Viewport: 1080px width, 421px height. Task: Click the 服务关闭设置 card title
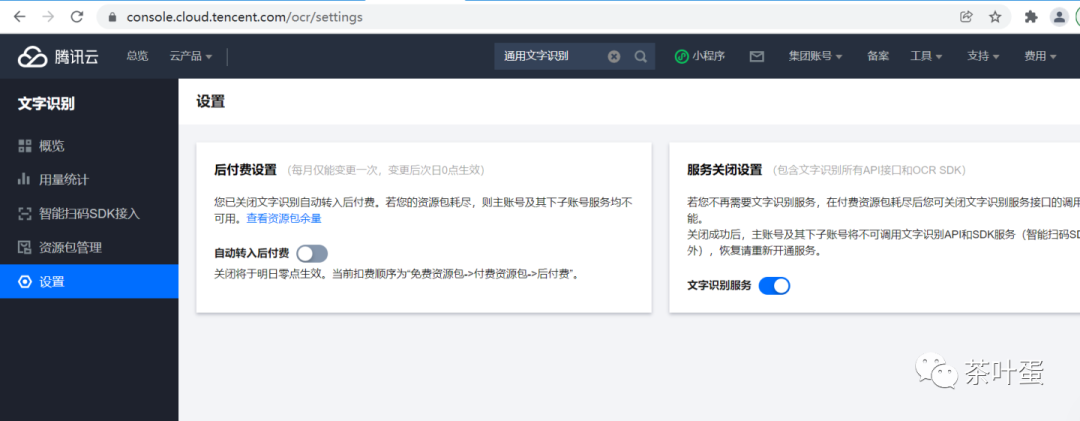pyautogui.click(x=725, y=170)
